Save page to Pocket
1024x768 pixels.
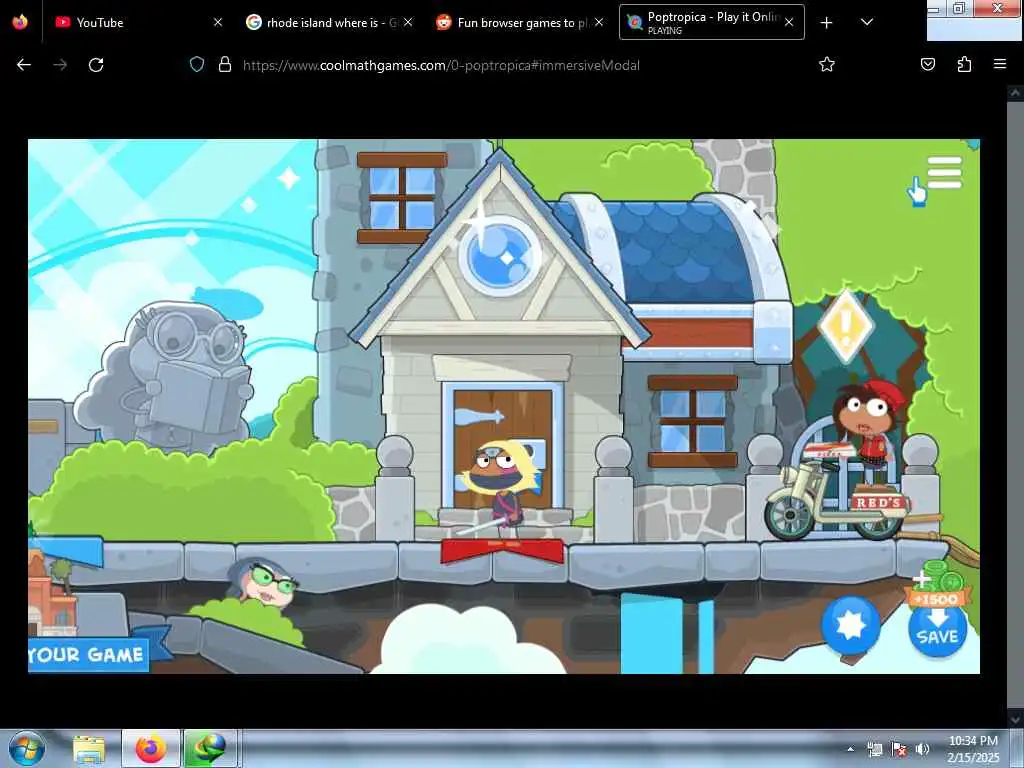[x=928, y=65]
